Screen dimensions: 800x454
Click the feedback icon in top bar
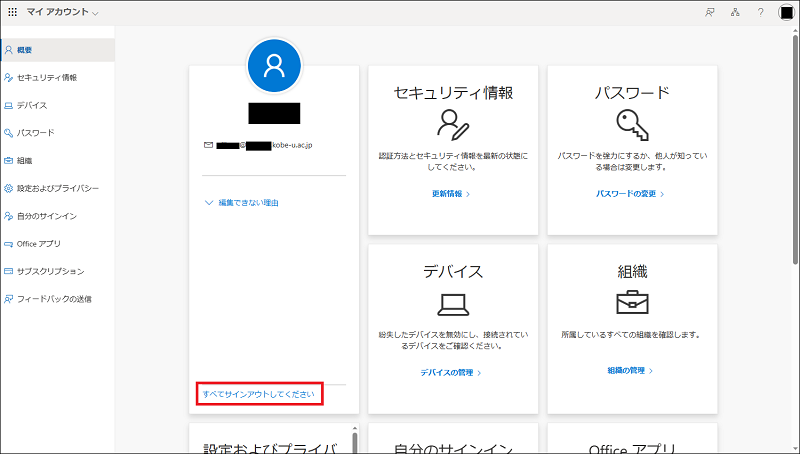coord(710,12)
